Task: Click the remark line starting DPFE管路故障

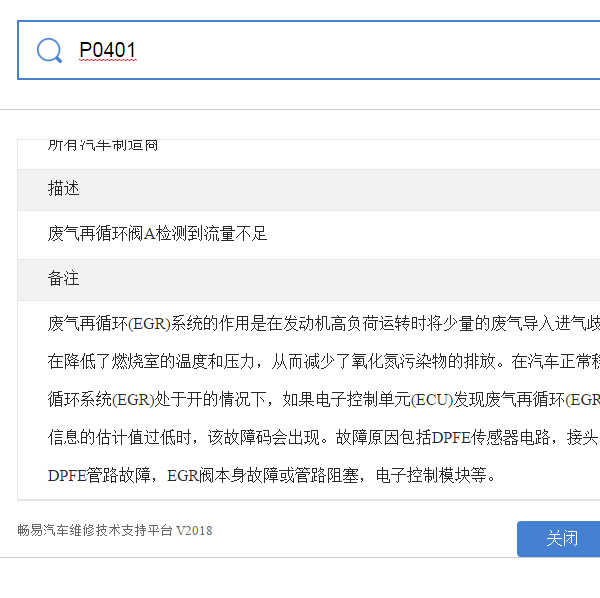Action: point(272,476)
